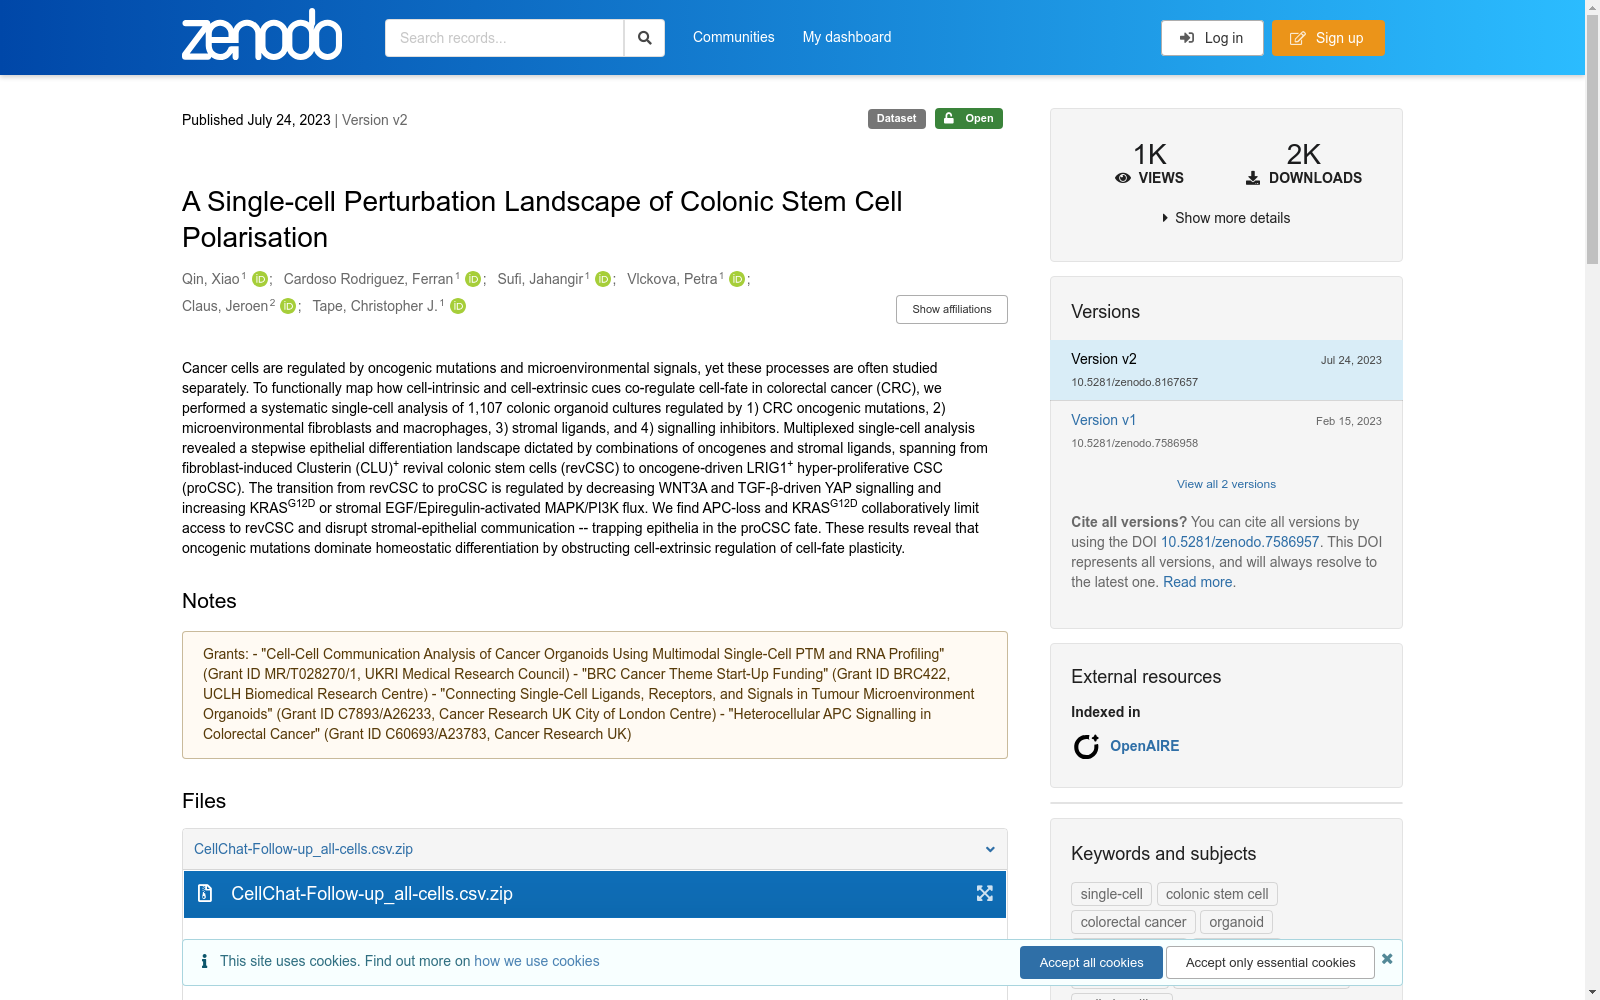Select the colorectal cancer keyword tag
Image resolution: width=1600 pixels, height=1000 pixels.
point(1133,922)
